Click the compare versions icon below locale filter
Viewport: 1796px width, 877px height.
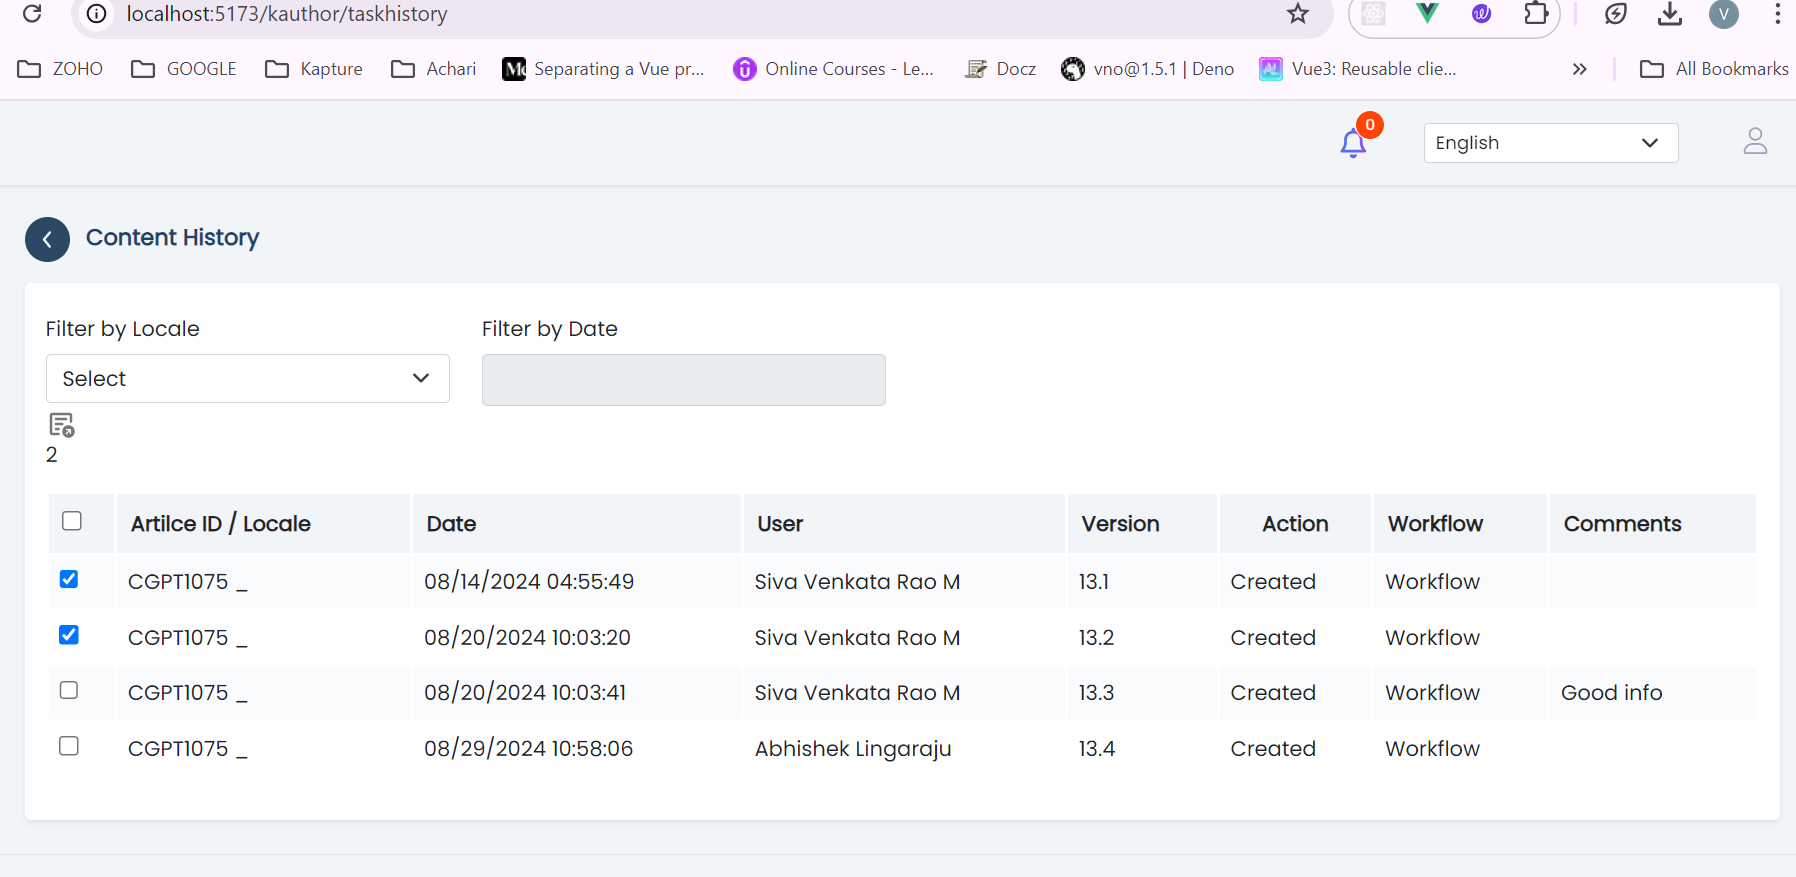pyautogui.click(x=62, y=425)
